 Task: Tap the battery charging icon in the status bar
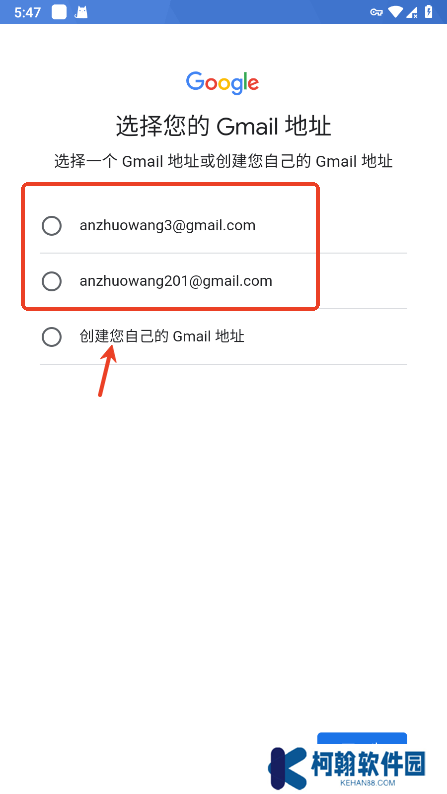pyautogui.click(x=429, y=12)
